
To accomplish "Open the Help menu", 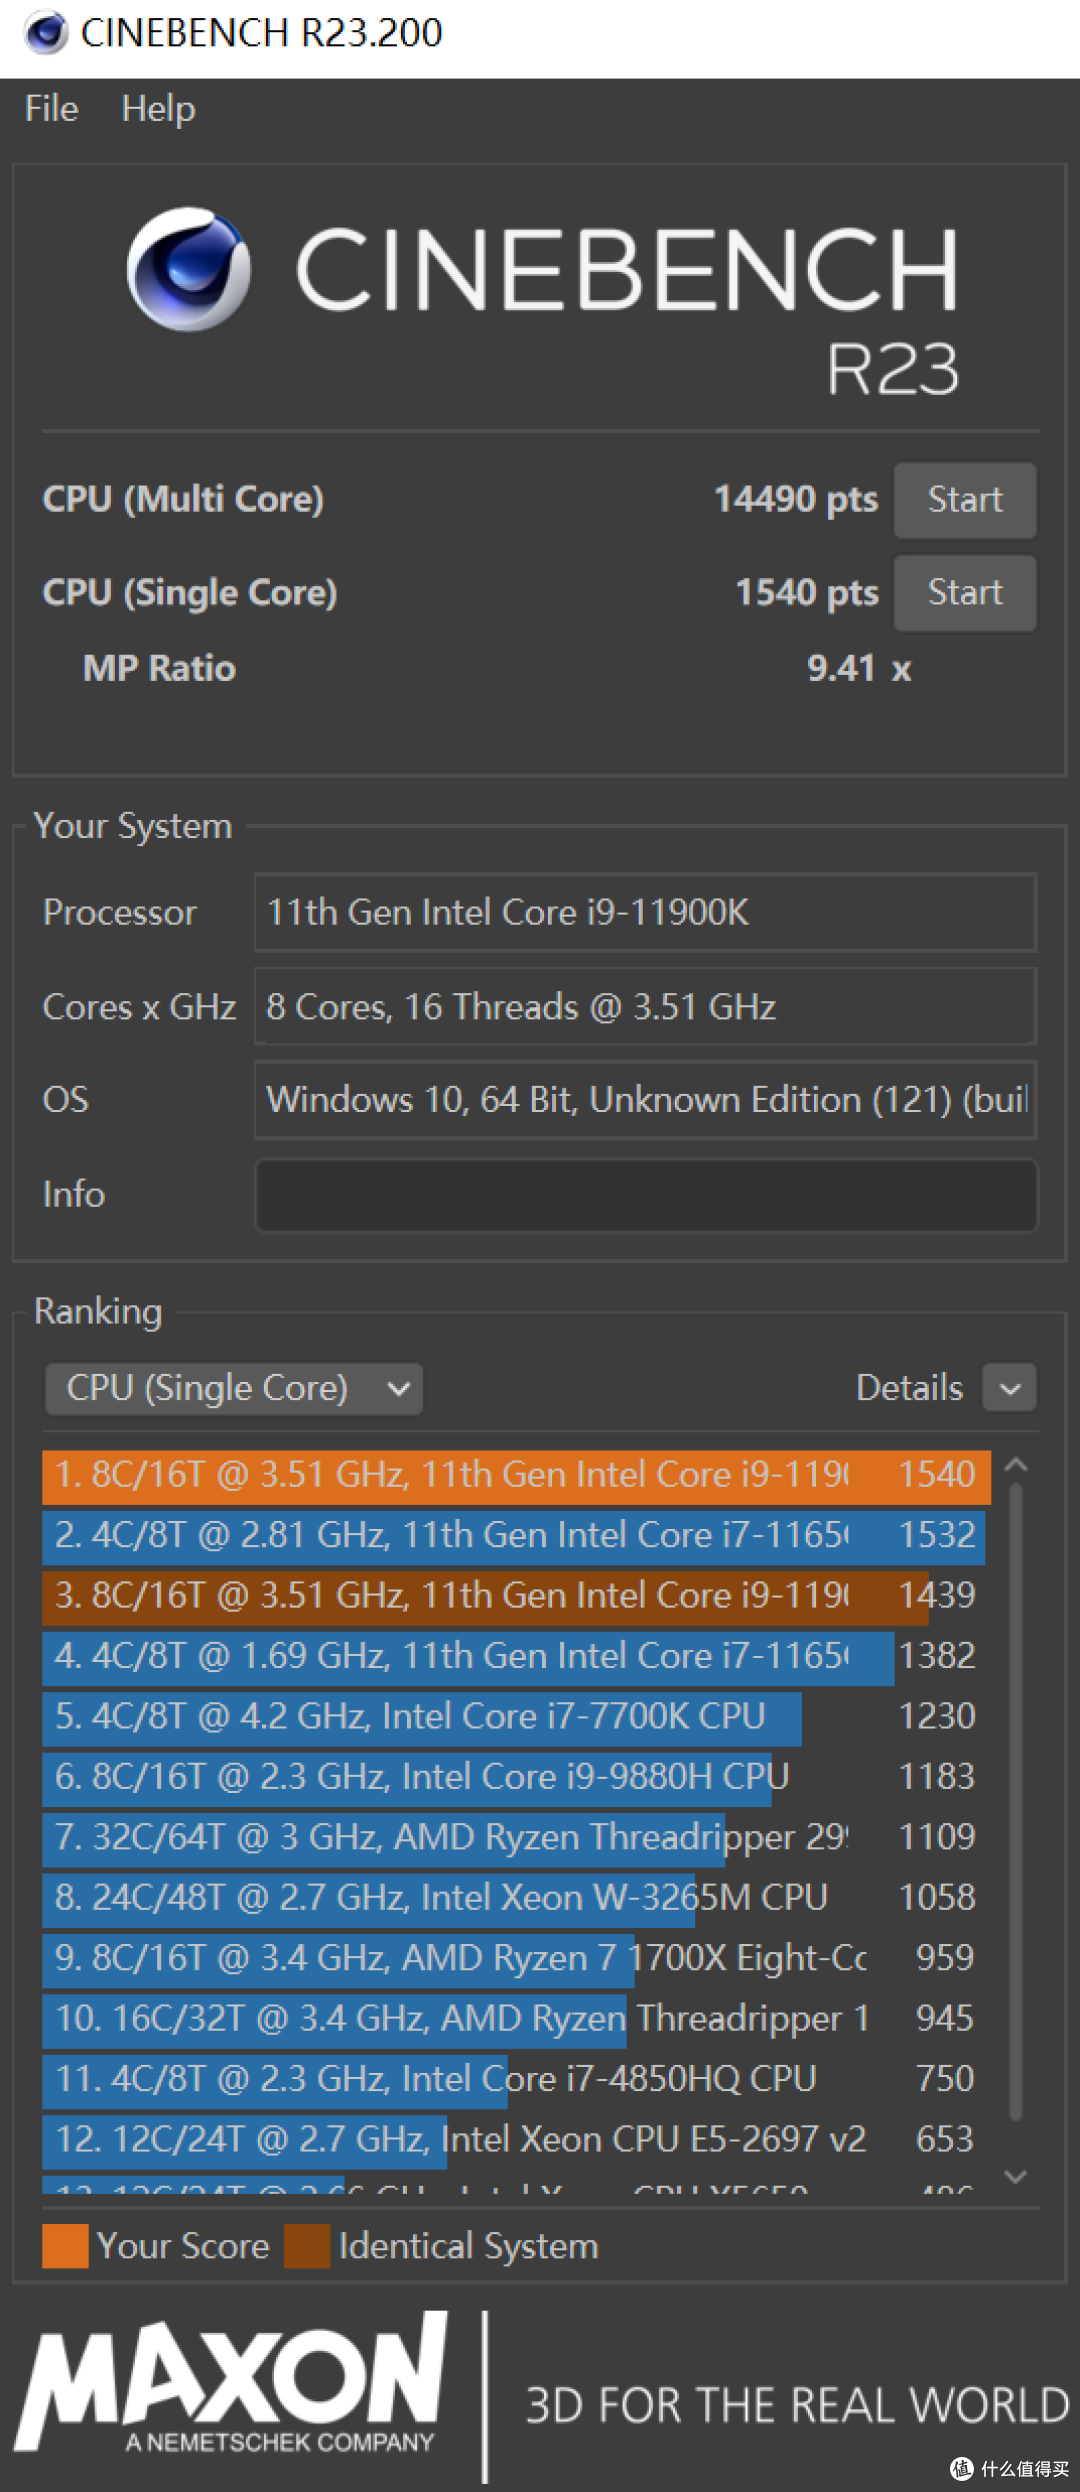I will [x=158, y=108].
